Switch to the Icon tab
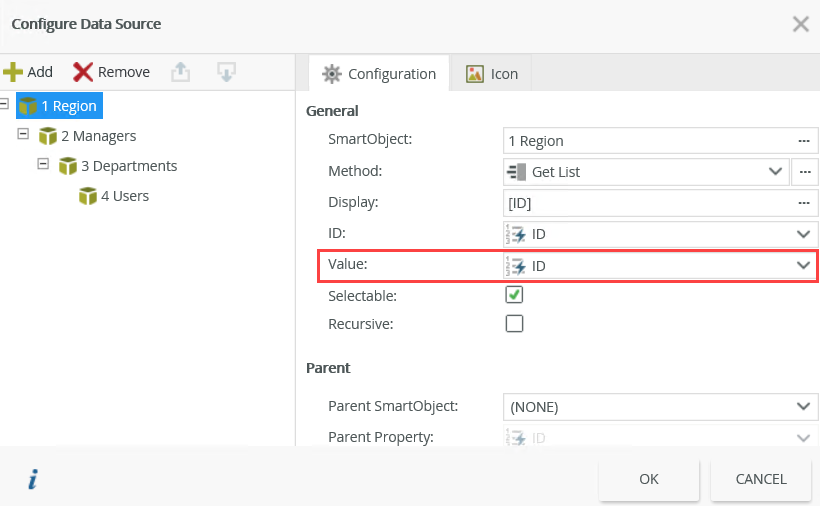Screen dimensions: 820x506 tap(492, 74)
